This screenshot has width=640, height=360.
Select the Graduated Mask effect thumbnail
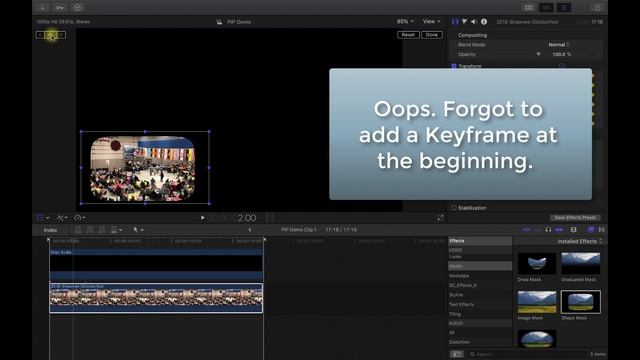pyautogui.click(x=580, y=263)
